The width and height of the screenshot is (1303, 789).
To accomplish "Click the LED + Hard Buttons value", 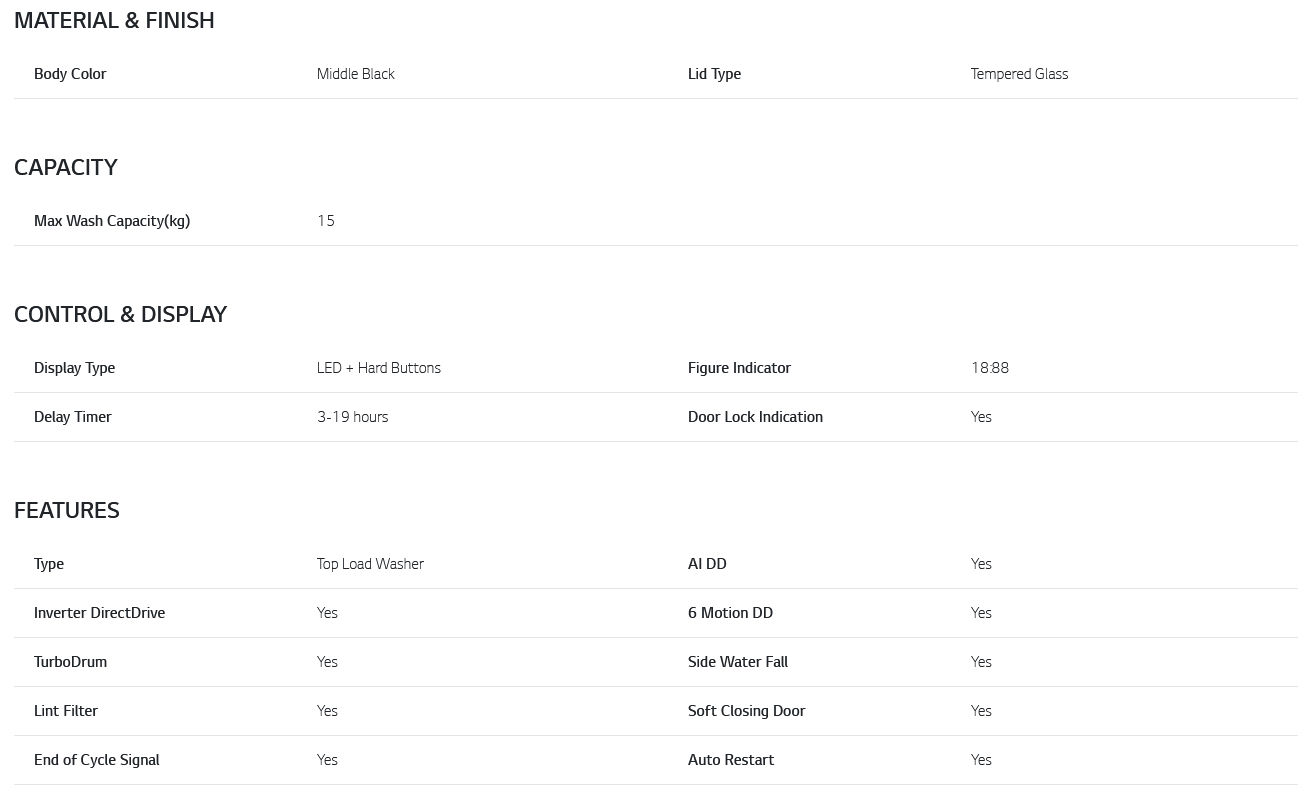I will click(x=378, y=368).
